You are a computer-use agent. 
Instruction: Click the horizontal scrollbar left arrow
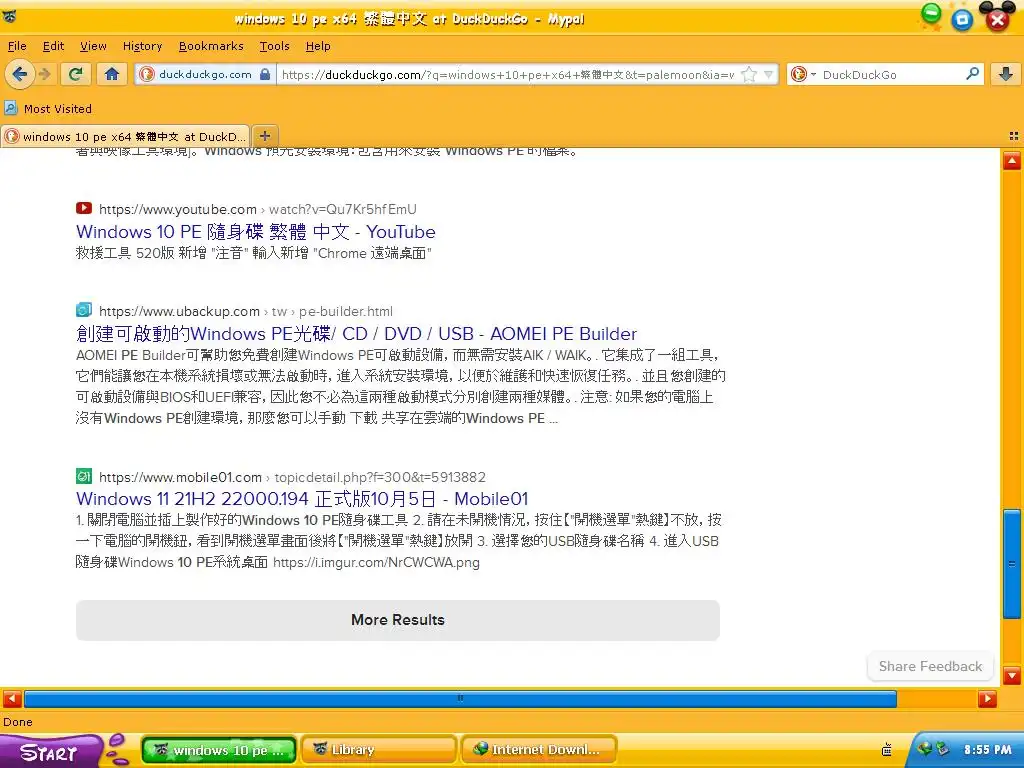pos(12,699)
